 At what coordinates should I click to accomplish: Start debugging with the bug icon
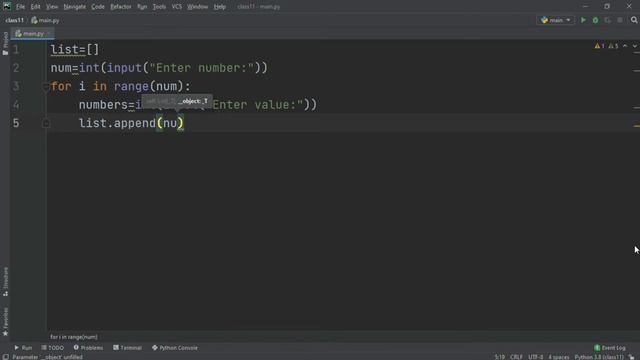596,20
